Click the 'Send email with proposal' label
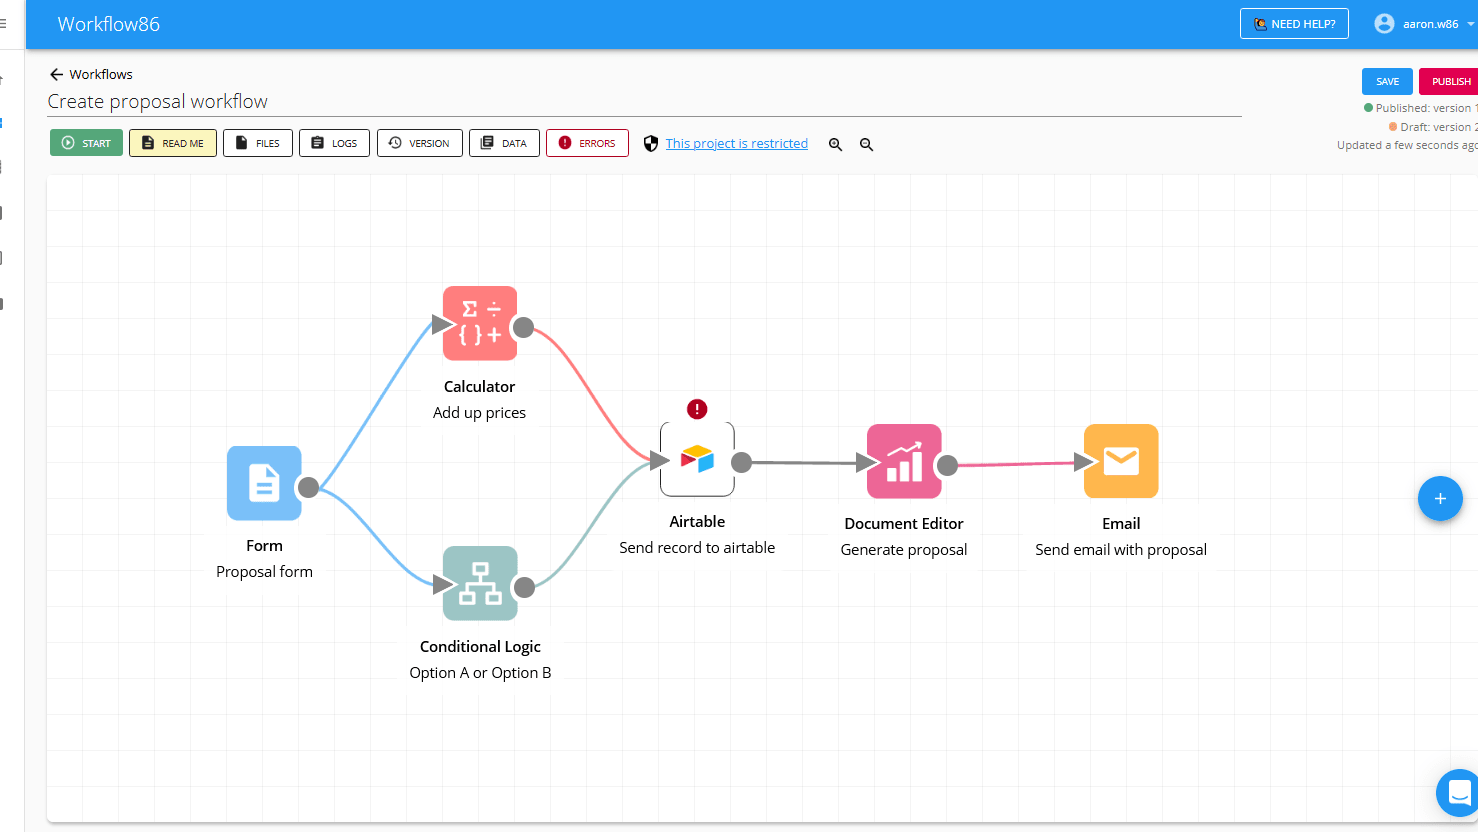Viewport: 1478px width, 832px height. point(1121,549)
